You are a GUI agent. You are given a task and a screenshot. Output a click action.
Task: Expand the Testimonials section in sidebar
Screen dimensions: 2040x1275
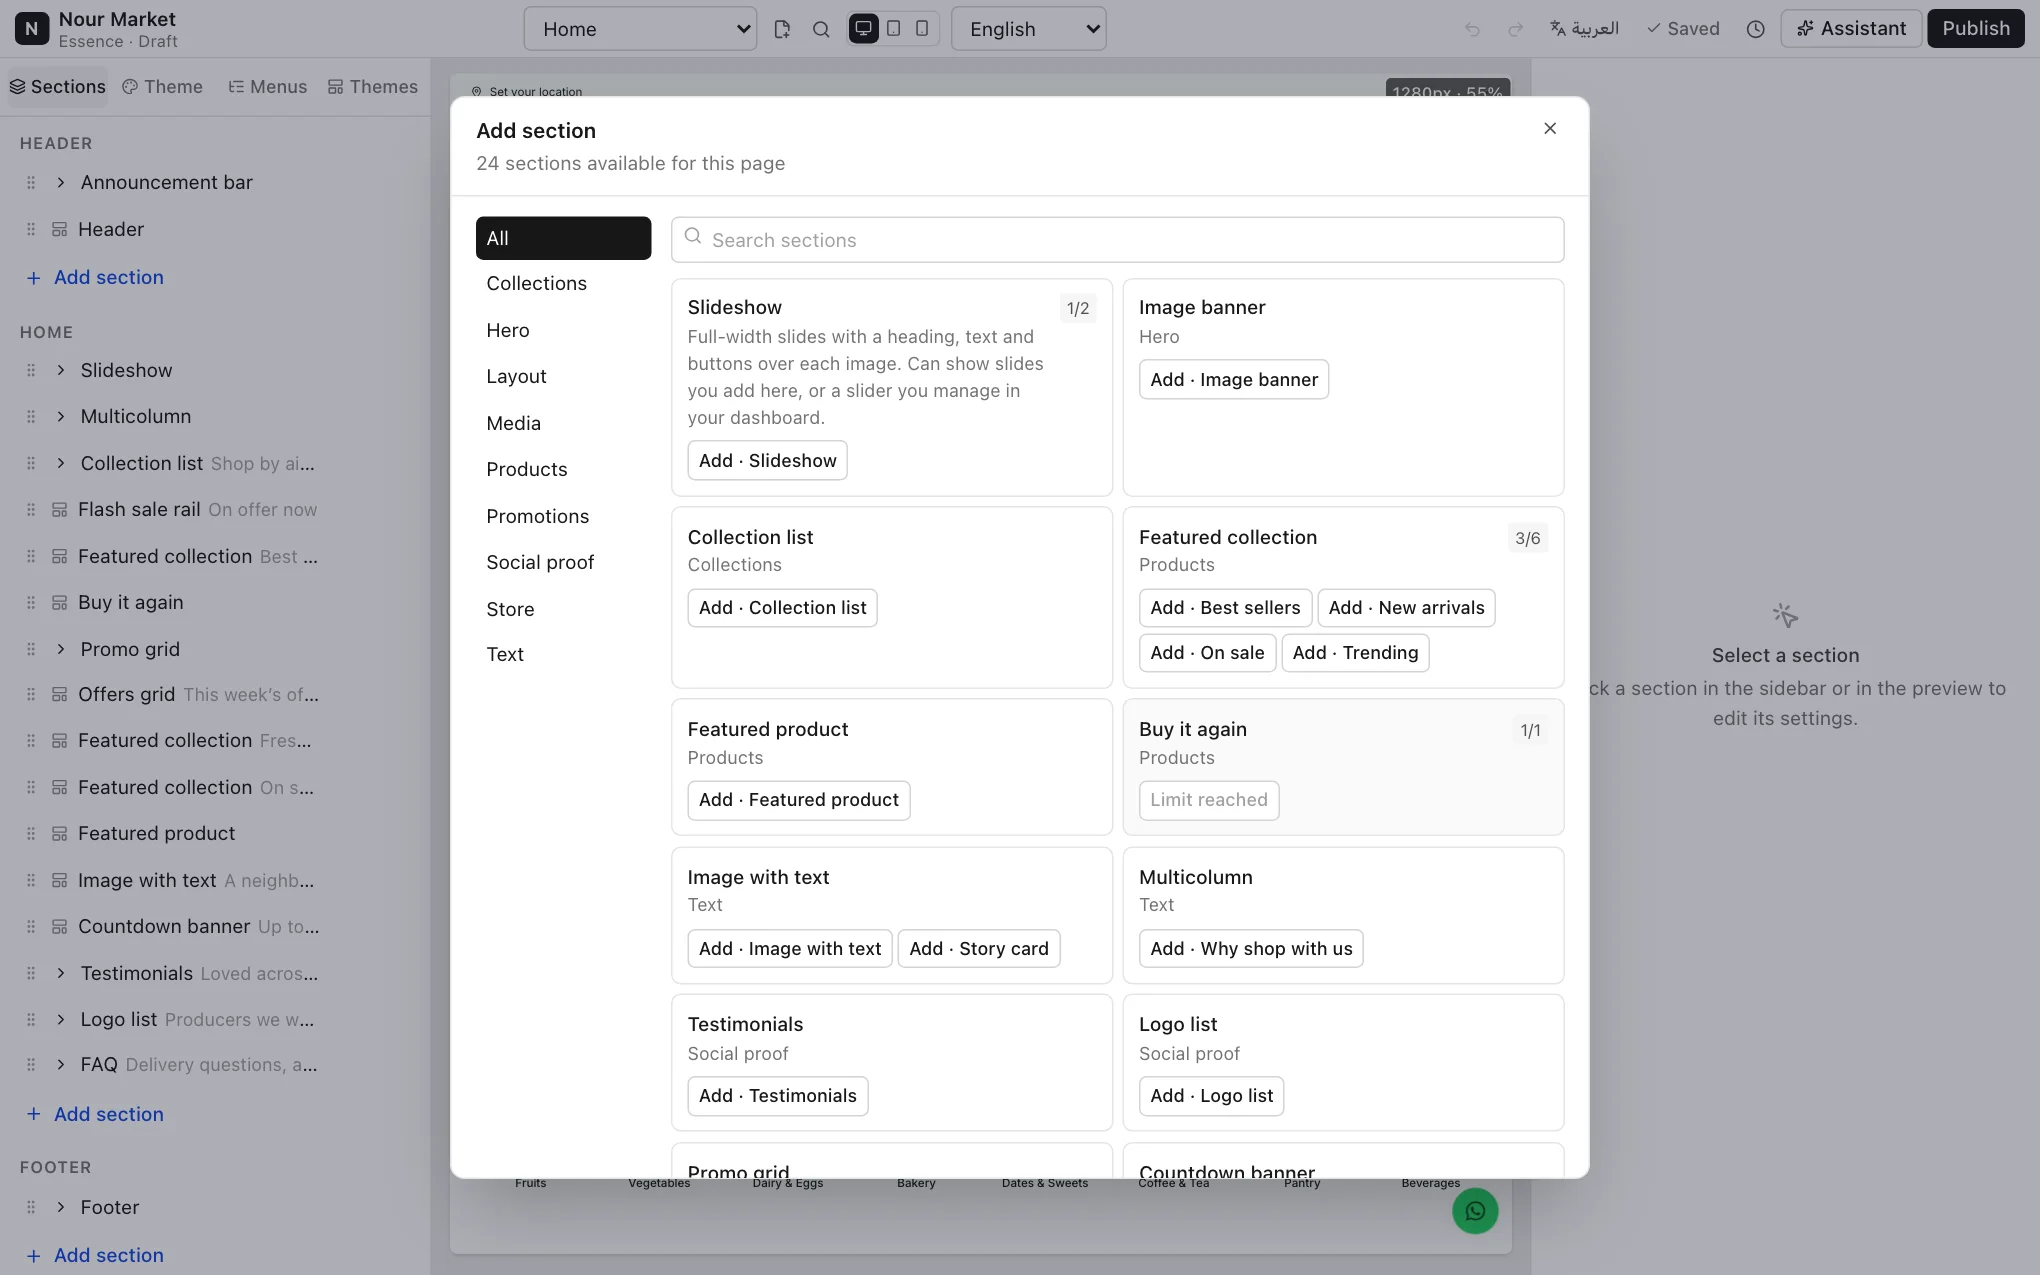(x=61, y=973)
